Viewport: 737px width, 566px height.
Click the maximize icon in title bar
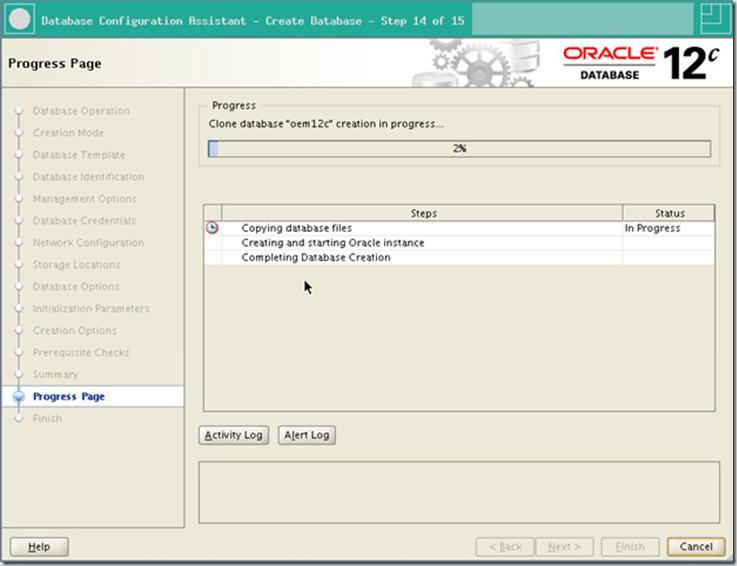click(715, 19)
